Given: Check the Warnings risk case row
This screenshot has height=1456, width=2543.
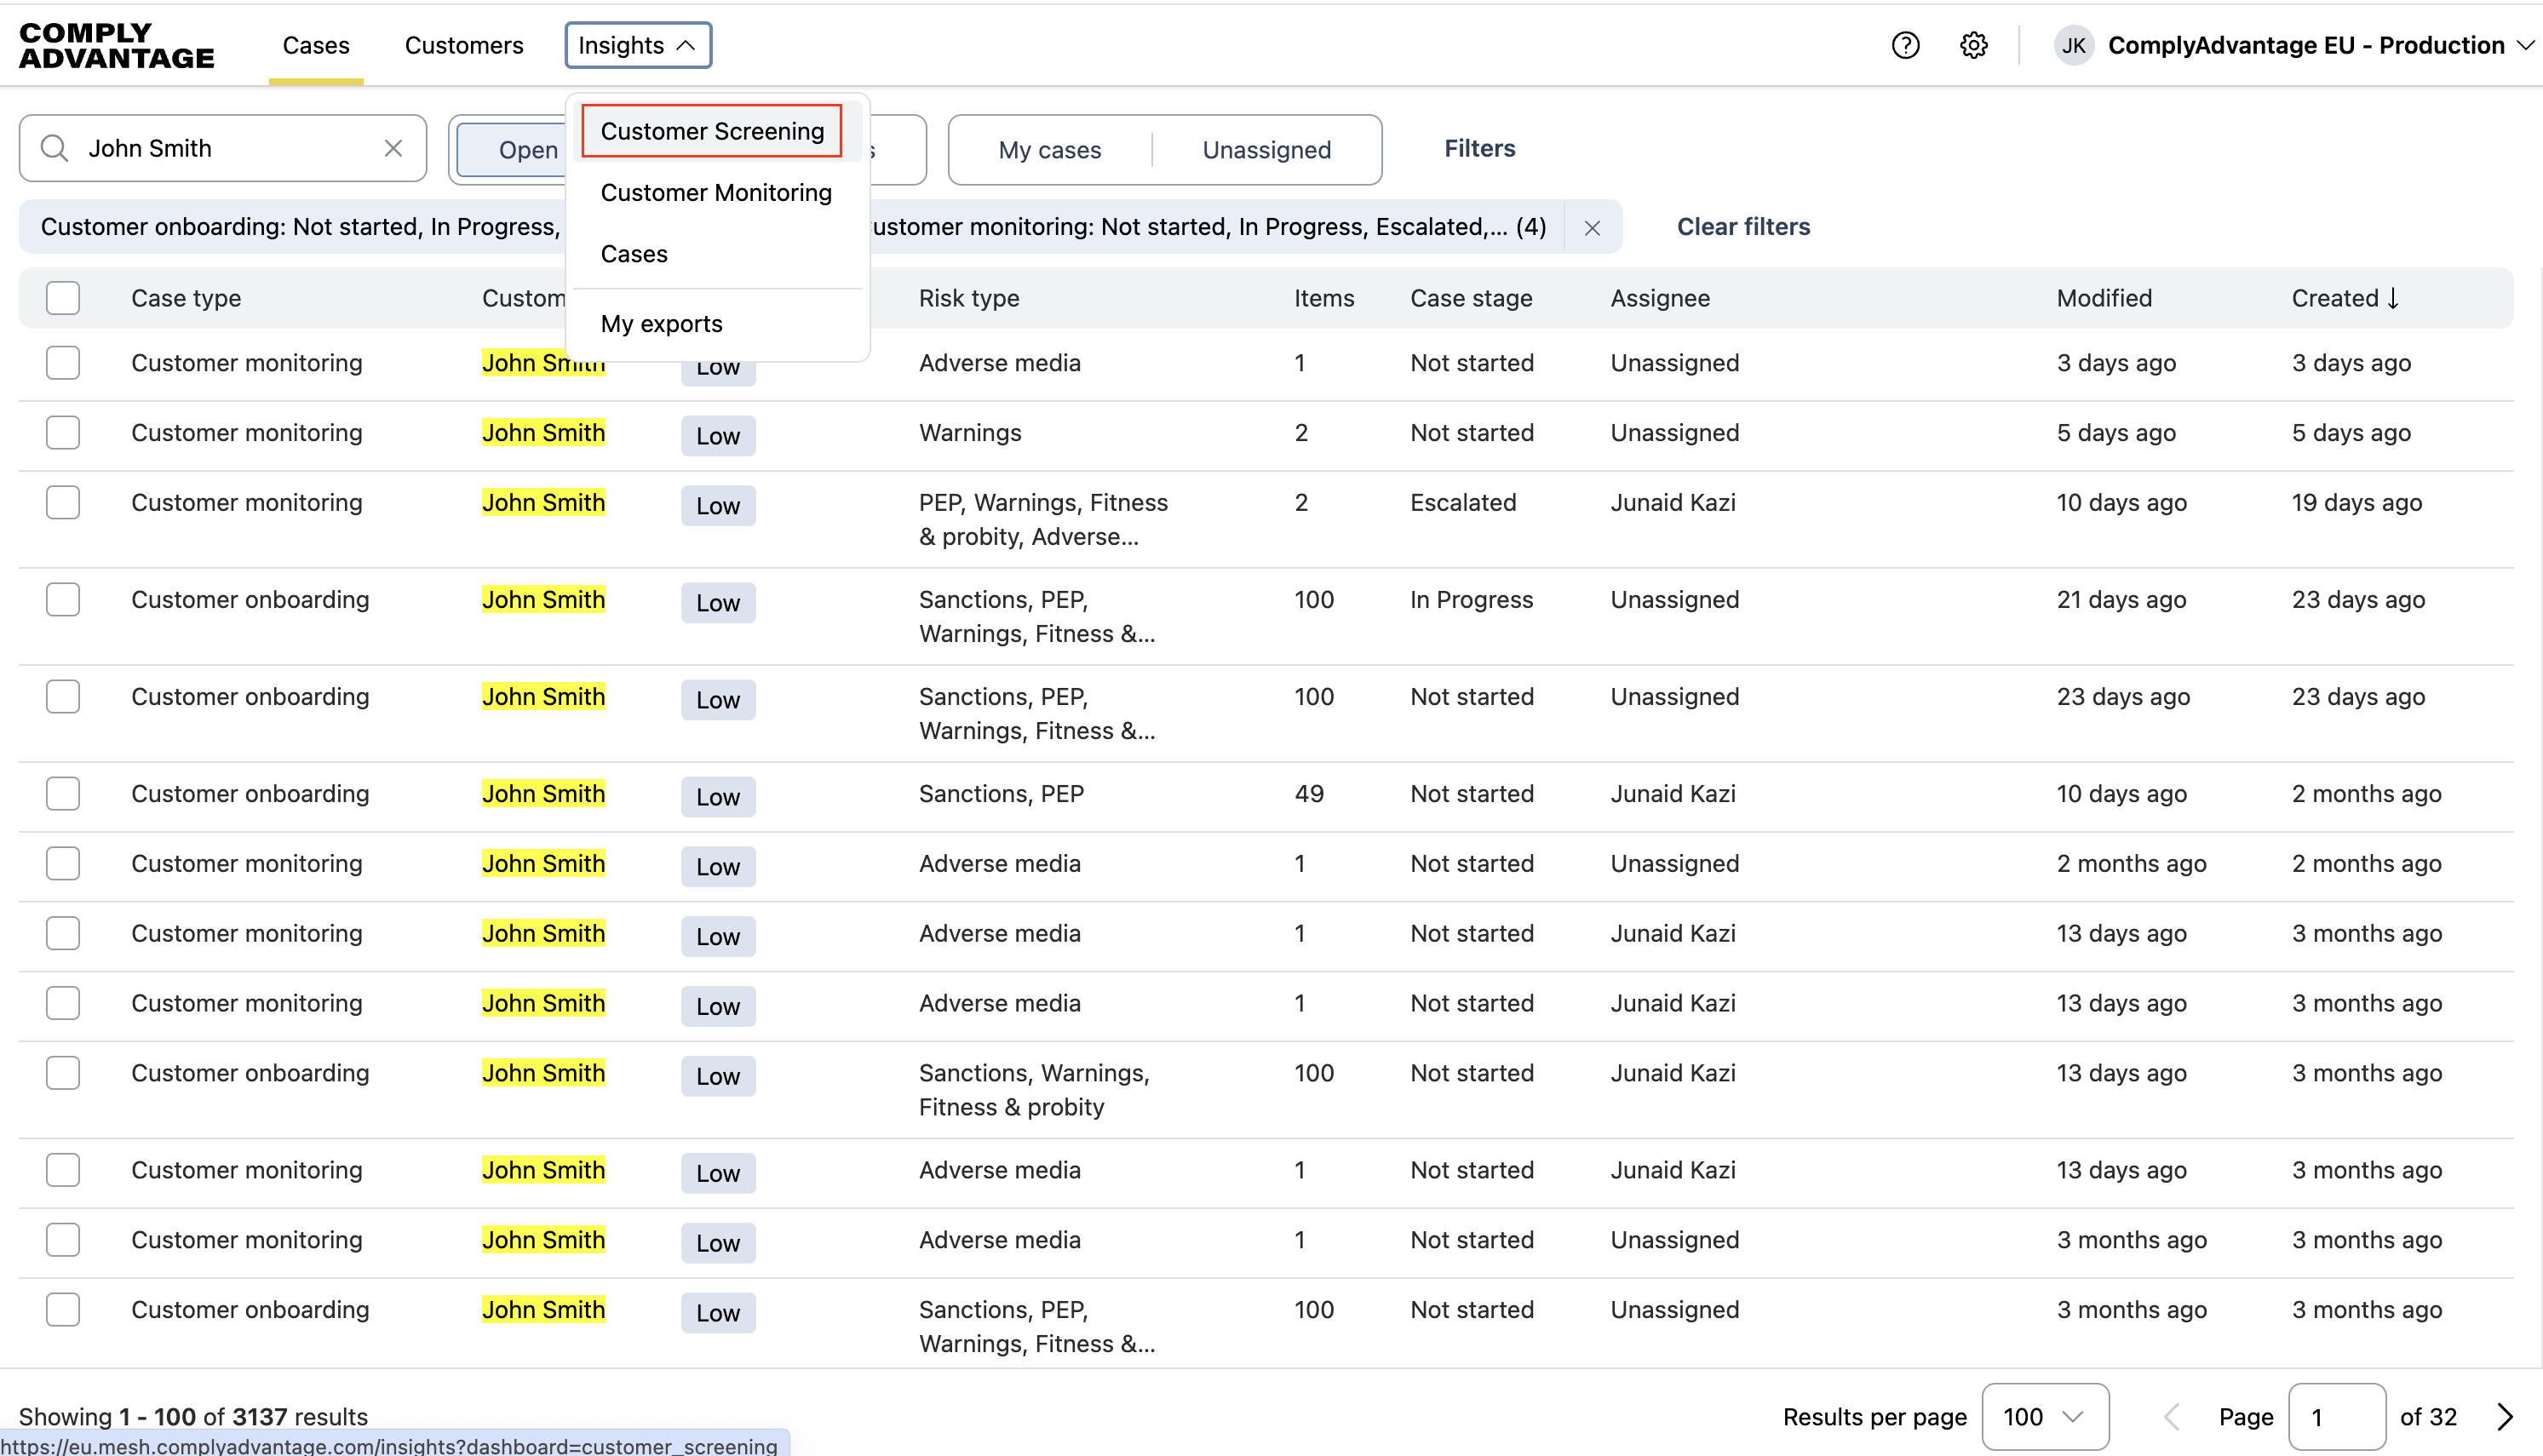Looking at the screenshot, I should [63, 433].
